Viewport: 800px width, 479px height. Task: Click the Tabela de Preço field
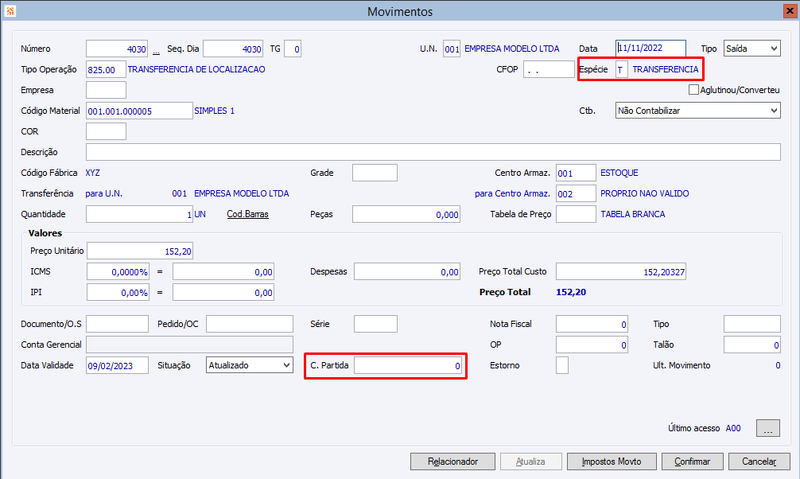[576, 214]
